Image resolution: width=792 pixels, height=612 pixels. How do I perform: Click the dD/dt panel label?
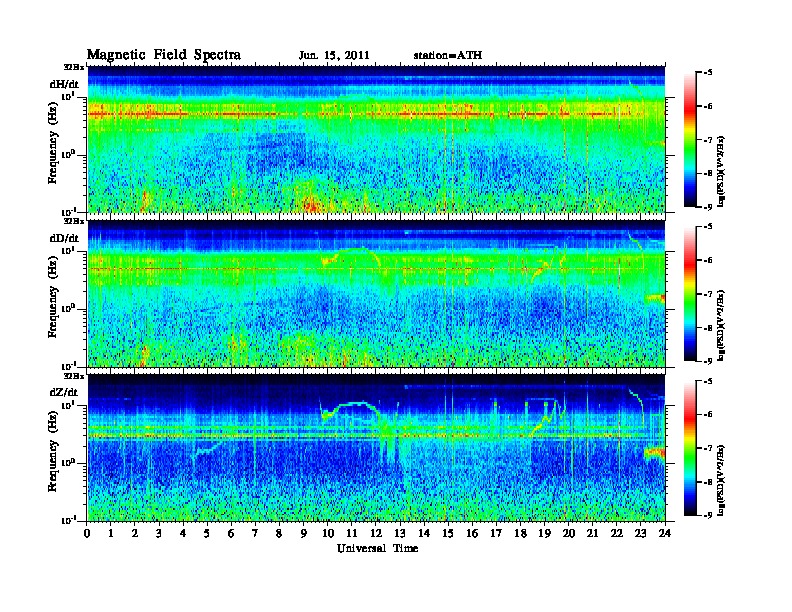(x=64, y=238)
